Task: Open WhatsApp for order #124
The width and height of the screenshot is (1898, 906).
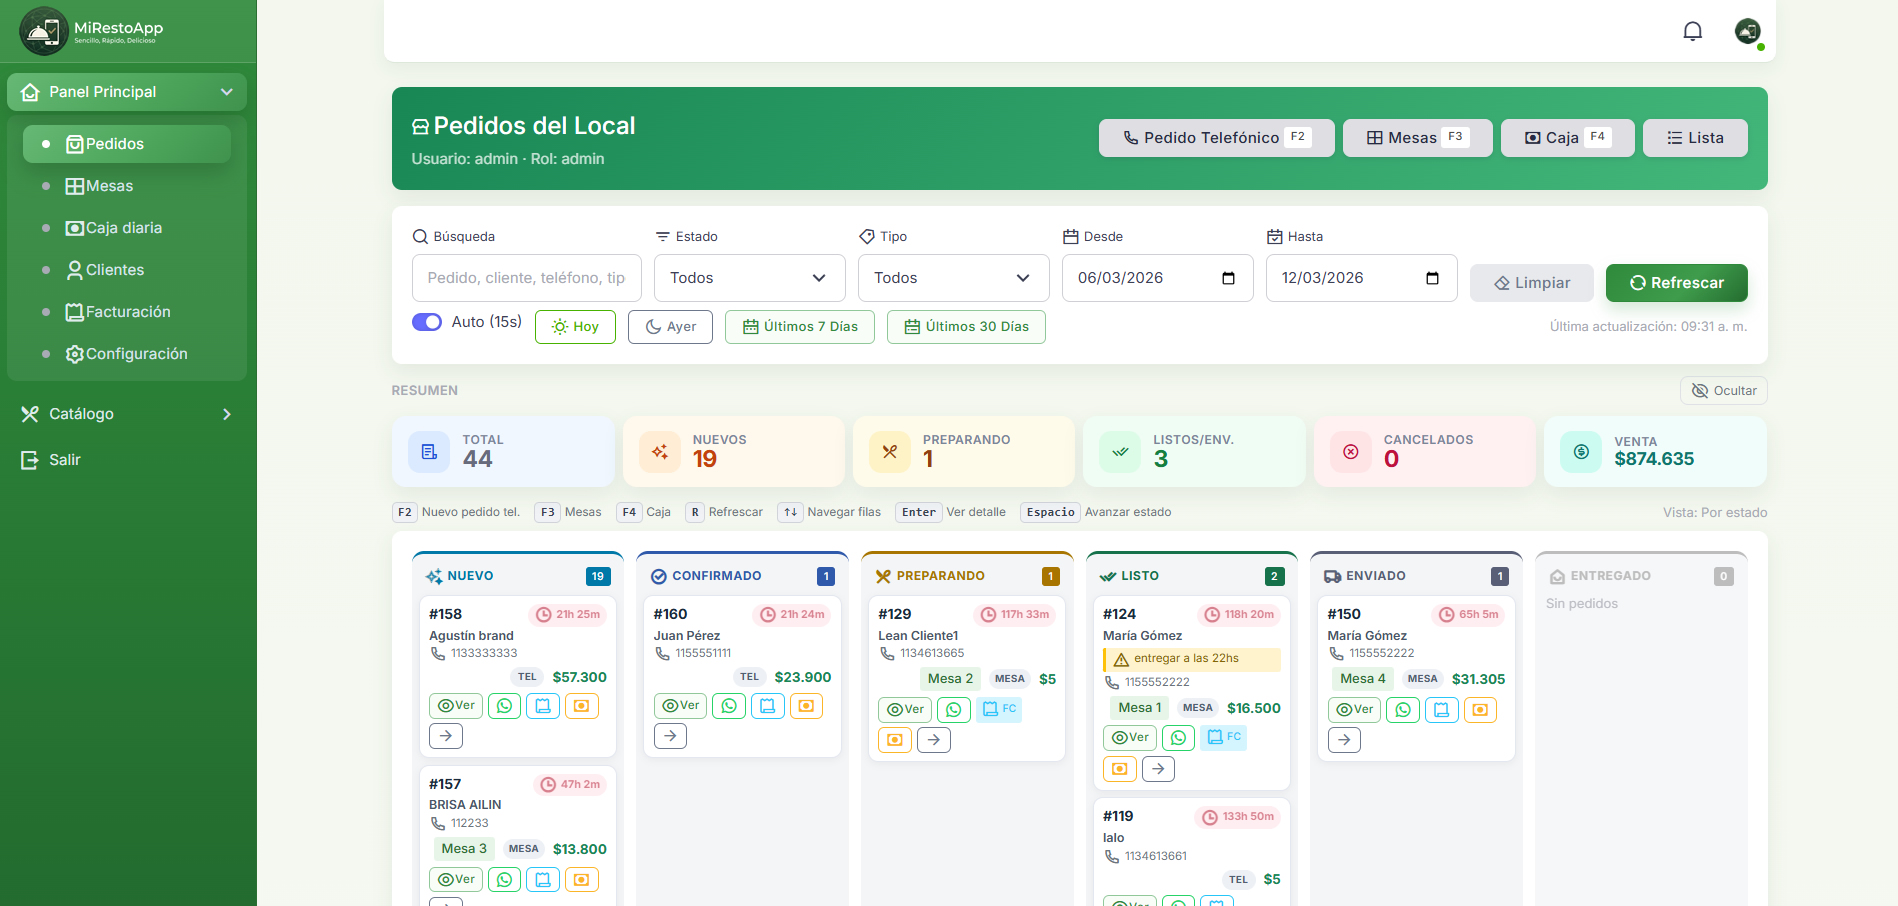Action: [1179, 738]
